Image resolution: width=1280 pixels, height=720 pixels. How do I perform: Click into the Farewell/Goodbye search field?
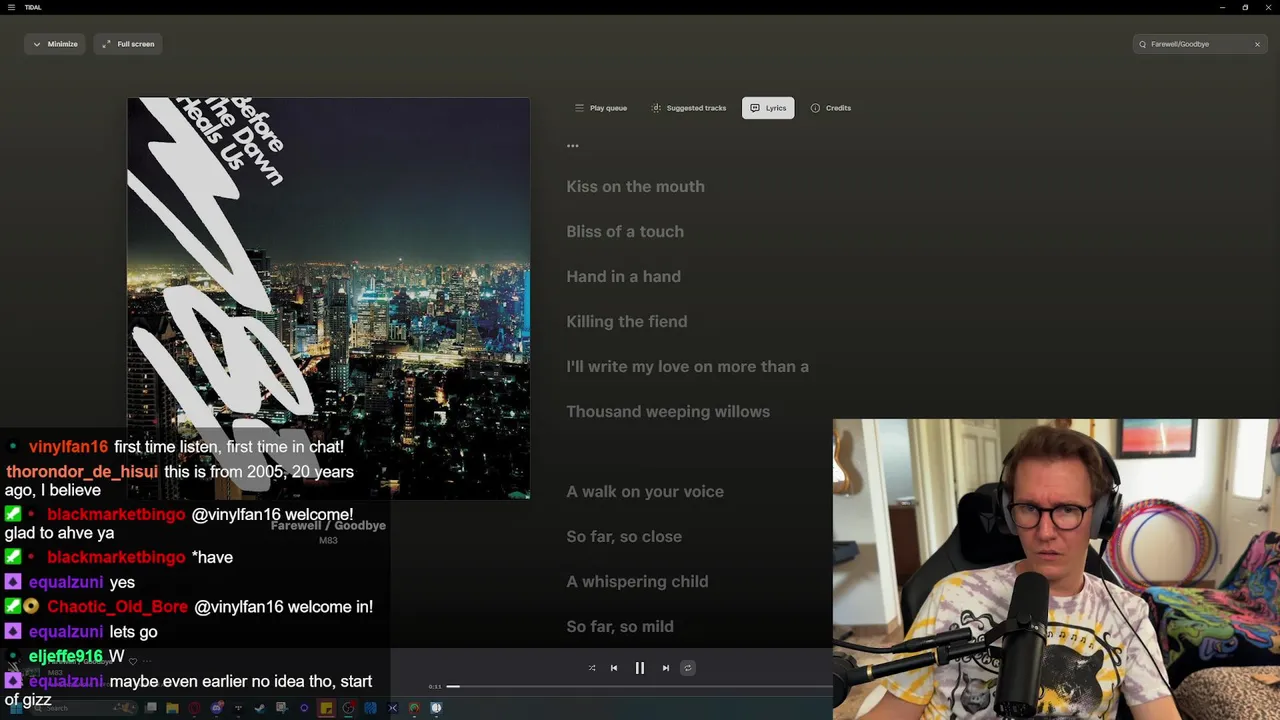[1199, 44]
